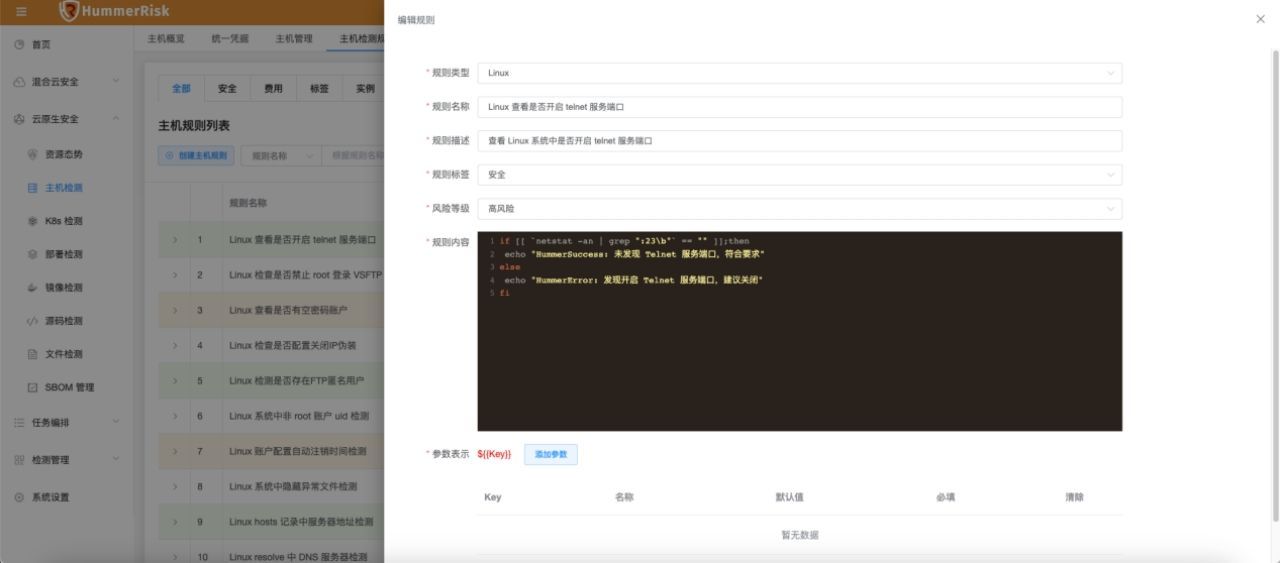Select 资源态势 sidebar icon
This screenshot has width=1280, height=563.
click(x=33, y=155)
